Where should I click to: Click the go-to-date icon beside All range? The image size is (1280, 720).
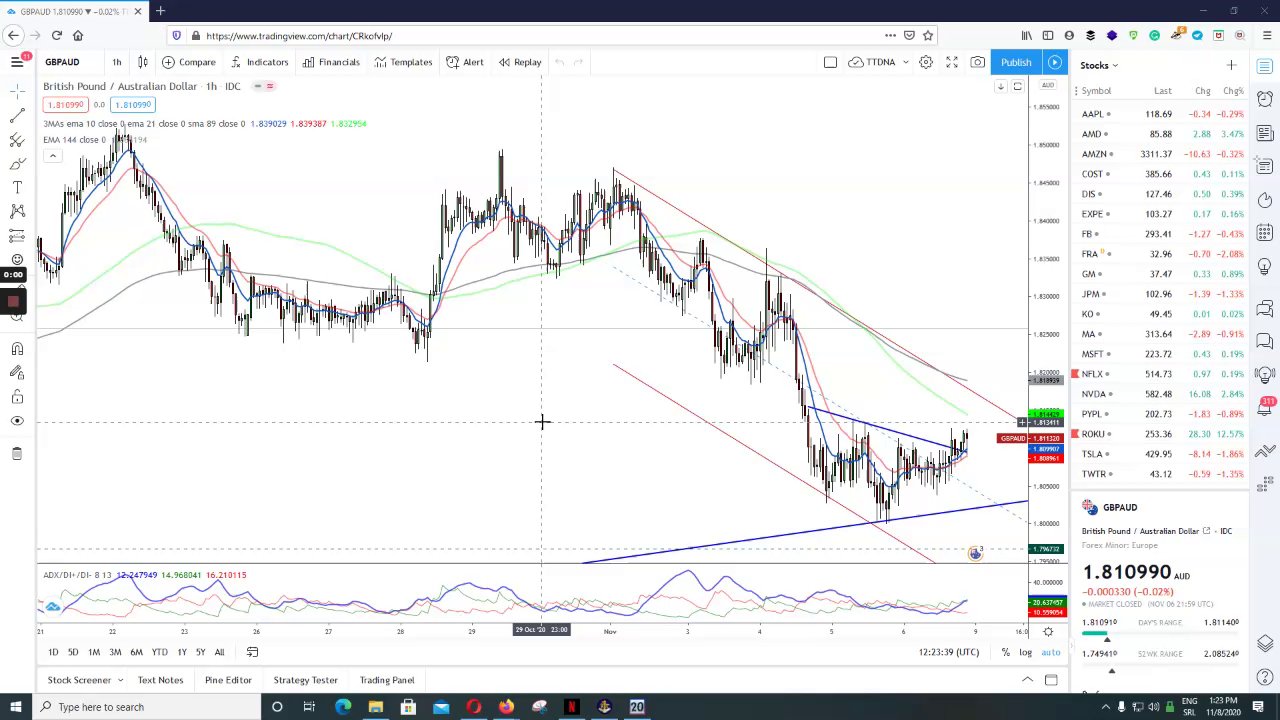tap(252, 652)
